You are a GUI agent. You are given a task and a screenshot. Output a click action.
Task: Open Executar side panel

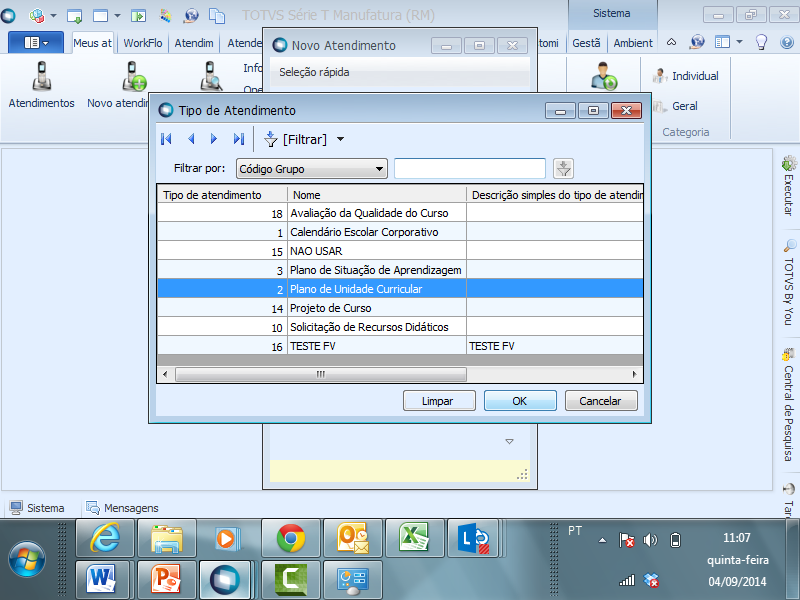click(789, 186)
